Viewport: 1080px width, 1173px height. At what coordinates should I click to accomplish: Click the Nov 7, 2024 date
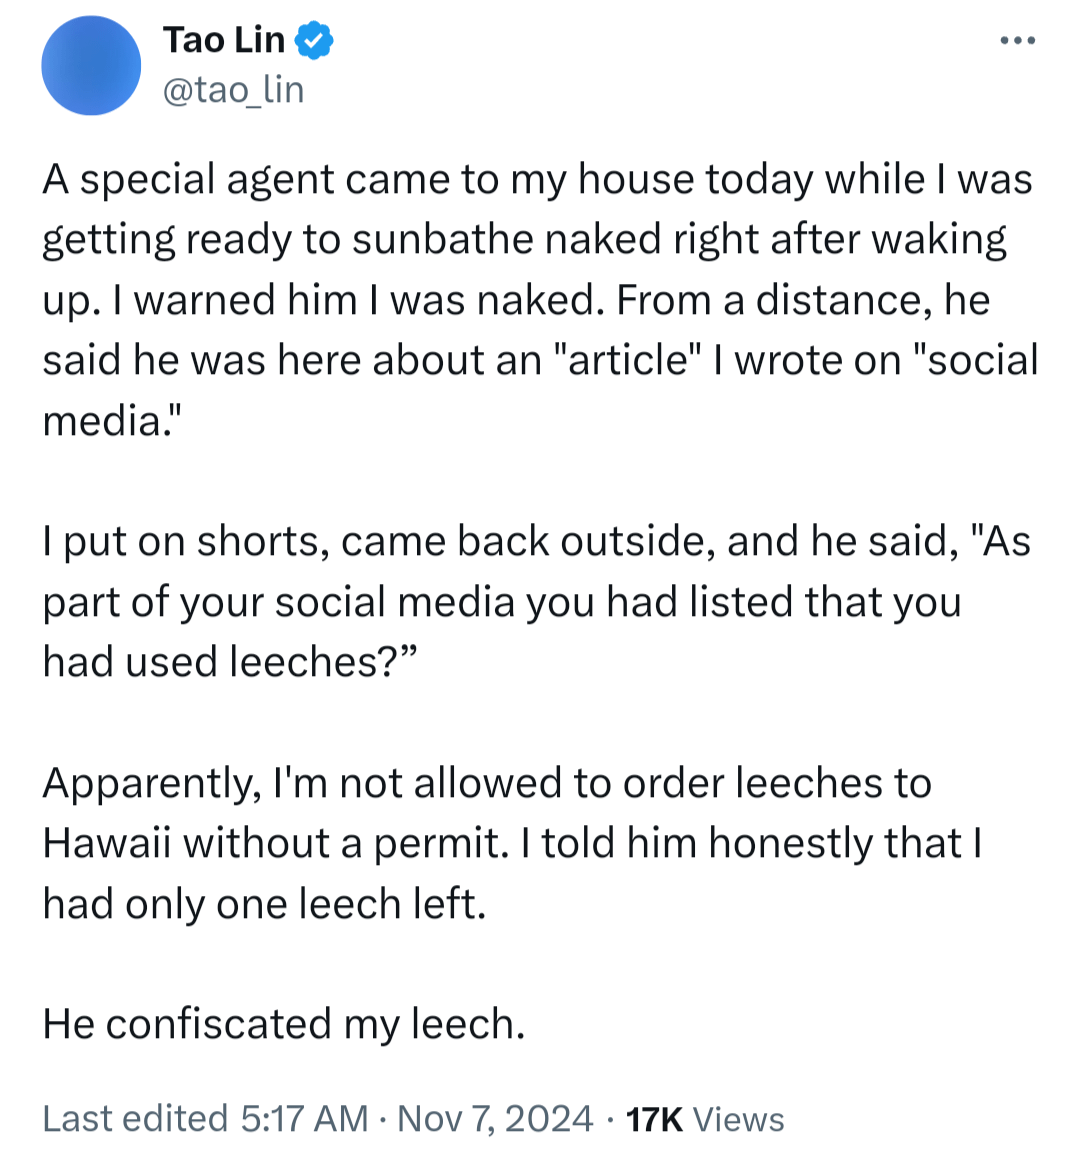tap(495, 1118)
